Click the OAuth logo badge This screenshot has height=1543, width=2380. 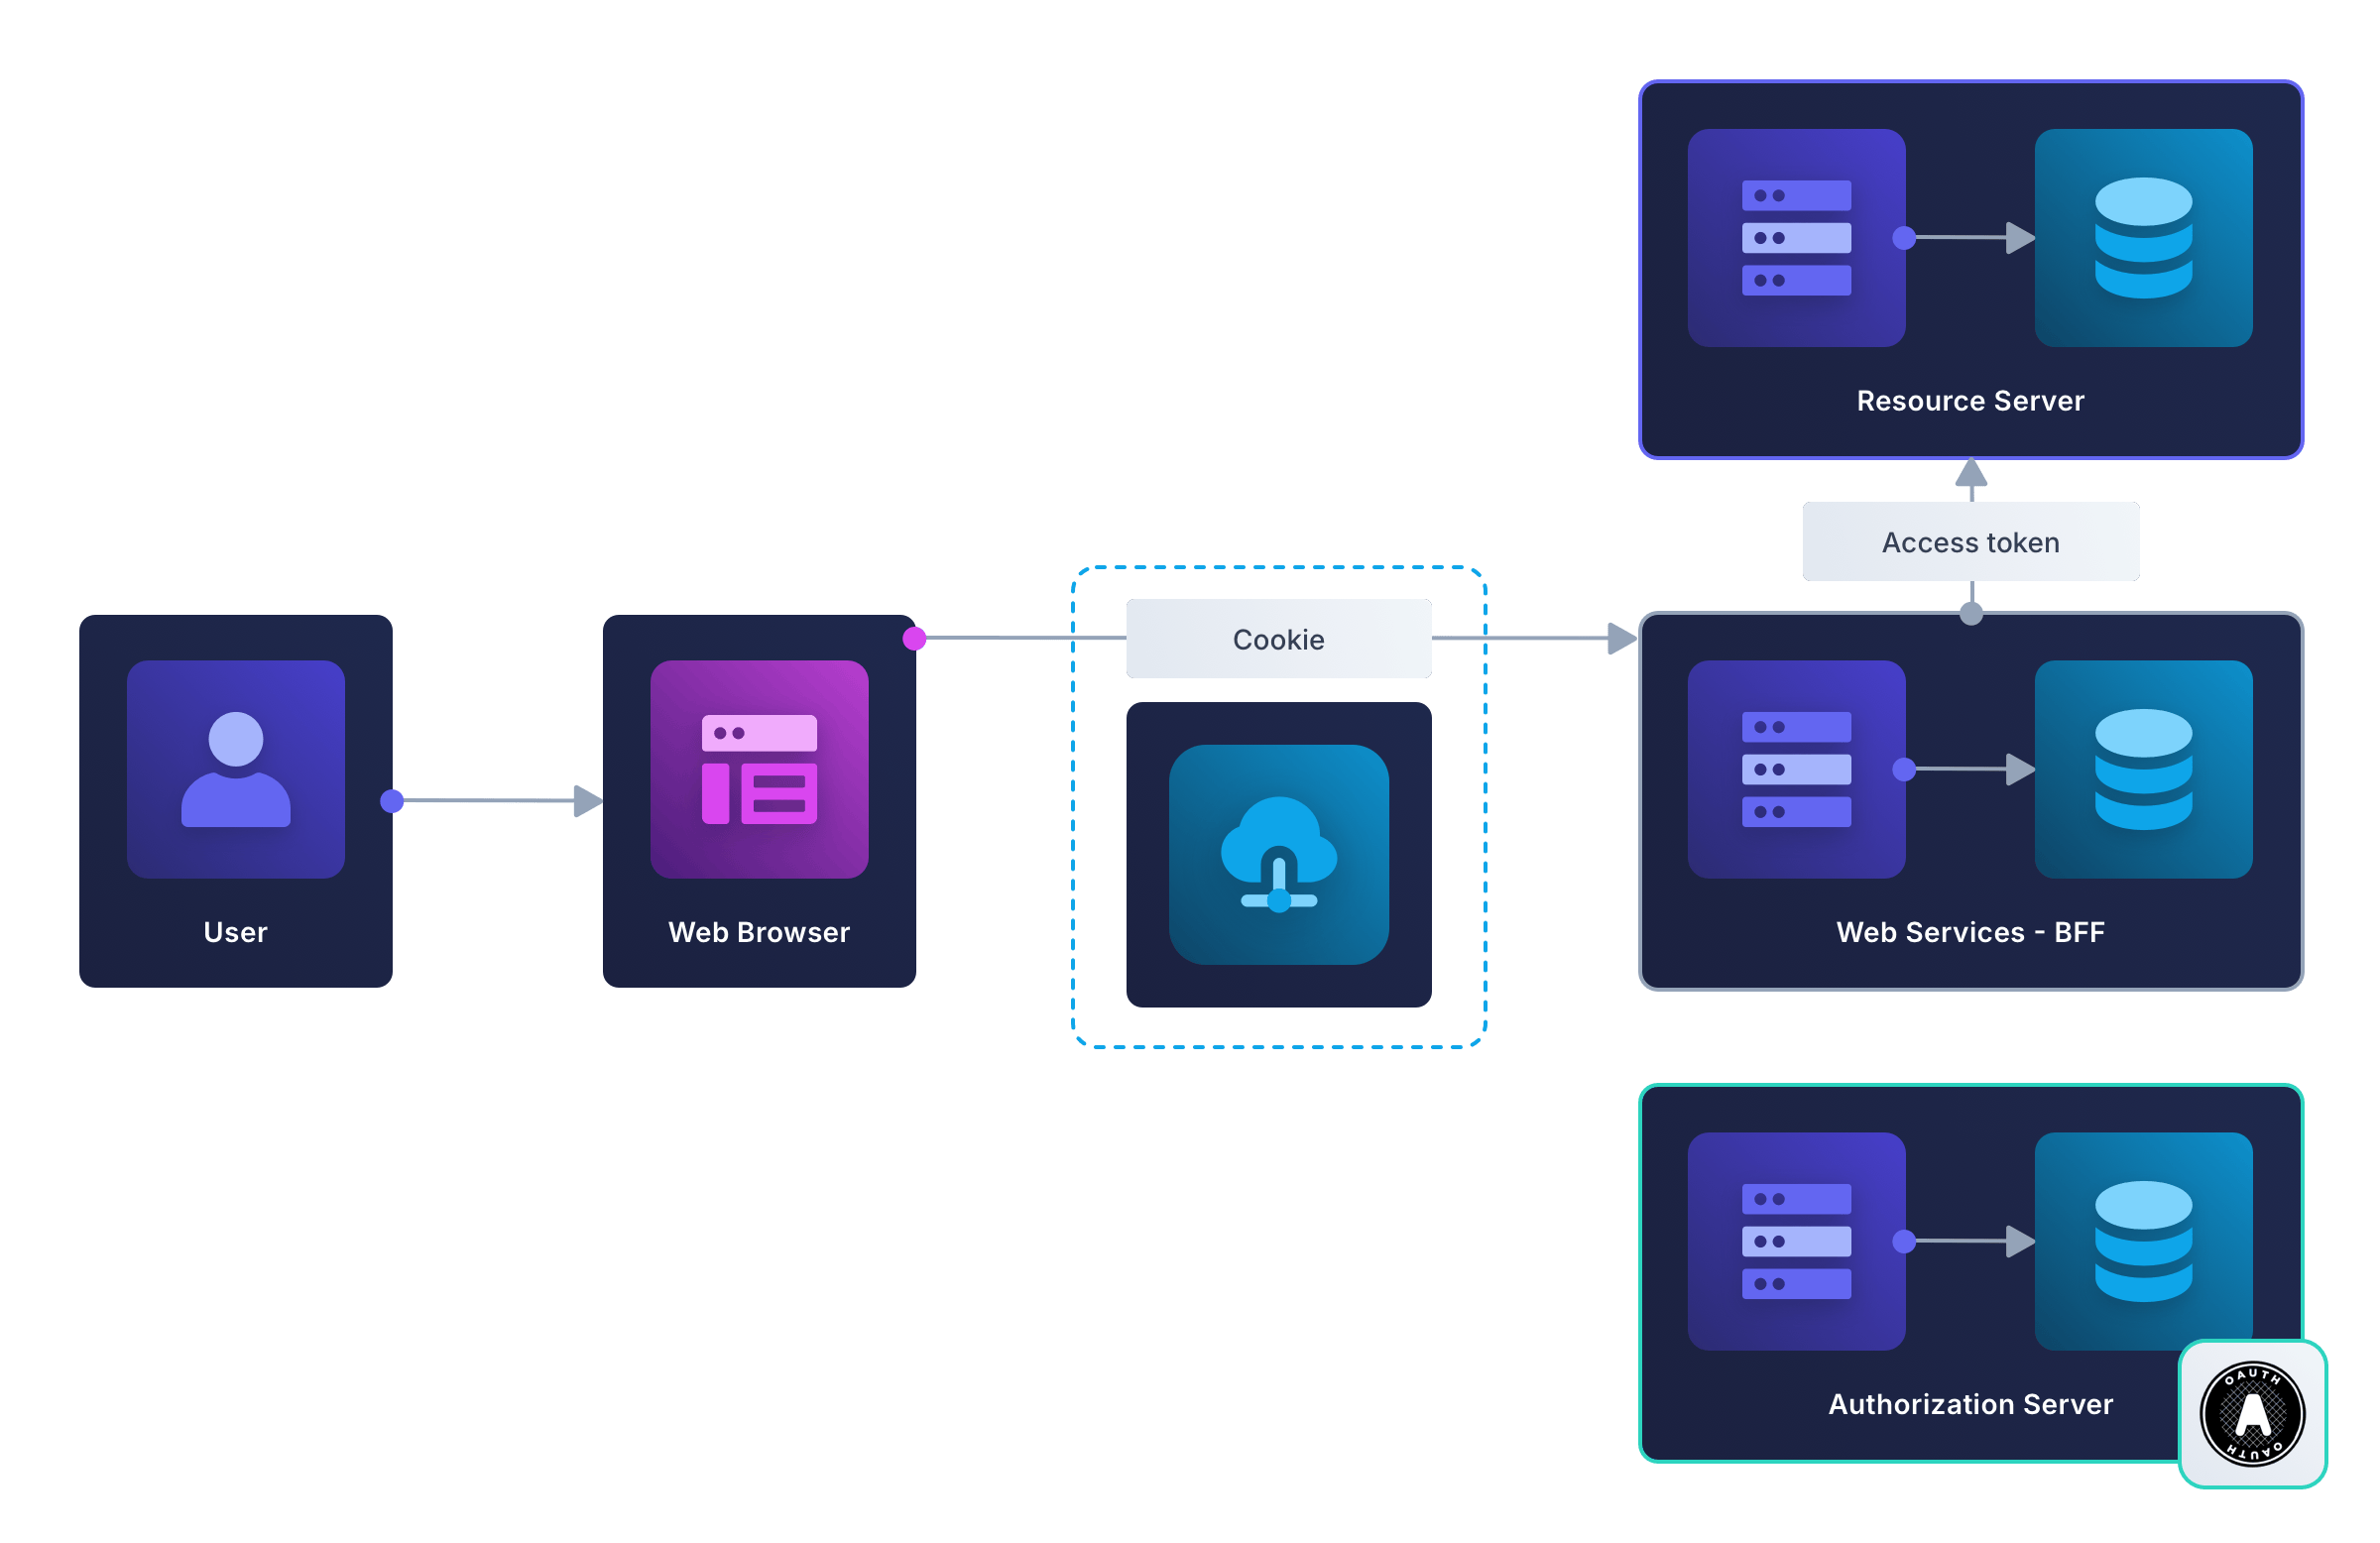(2252, 1414)
